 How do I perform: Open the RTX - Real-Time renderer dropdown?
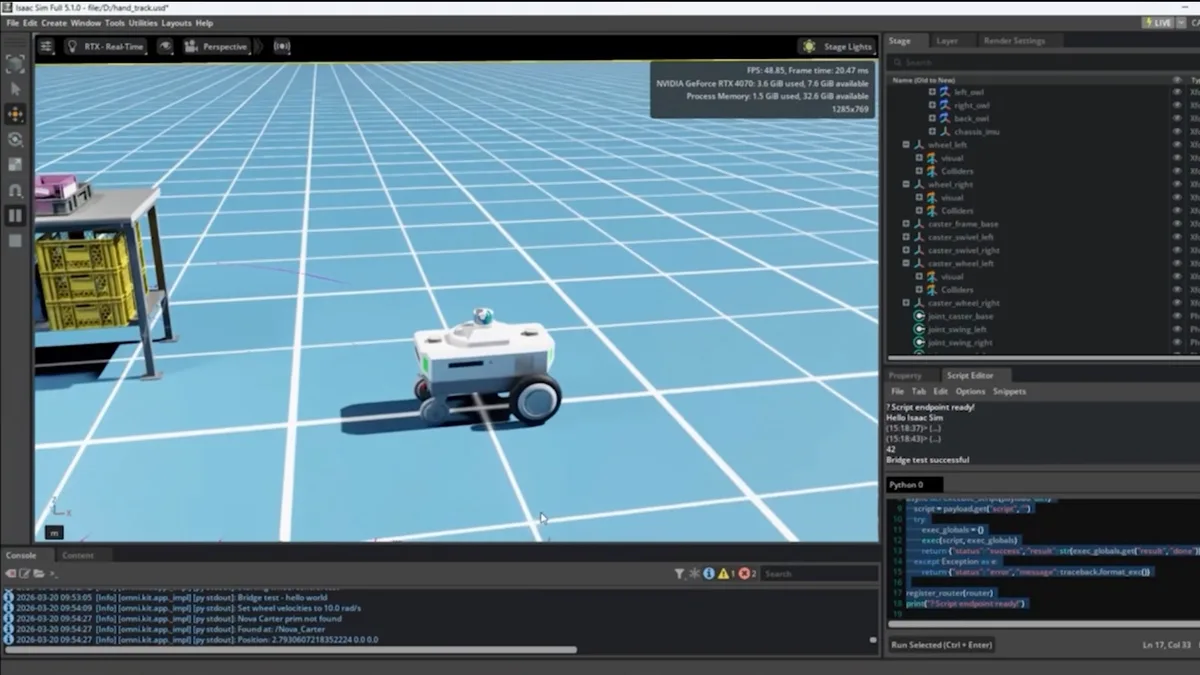[x=106, y=46]
